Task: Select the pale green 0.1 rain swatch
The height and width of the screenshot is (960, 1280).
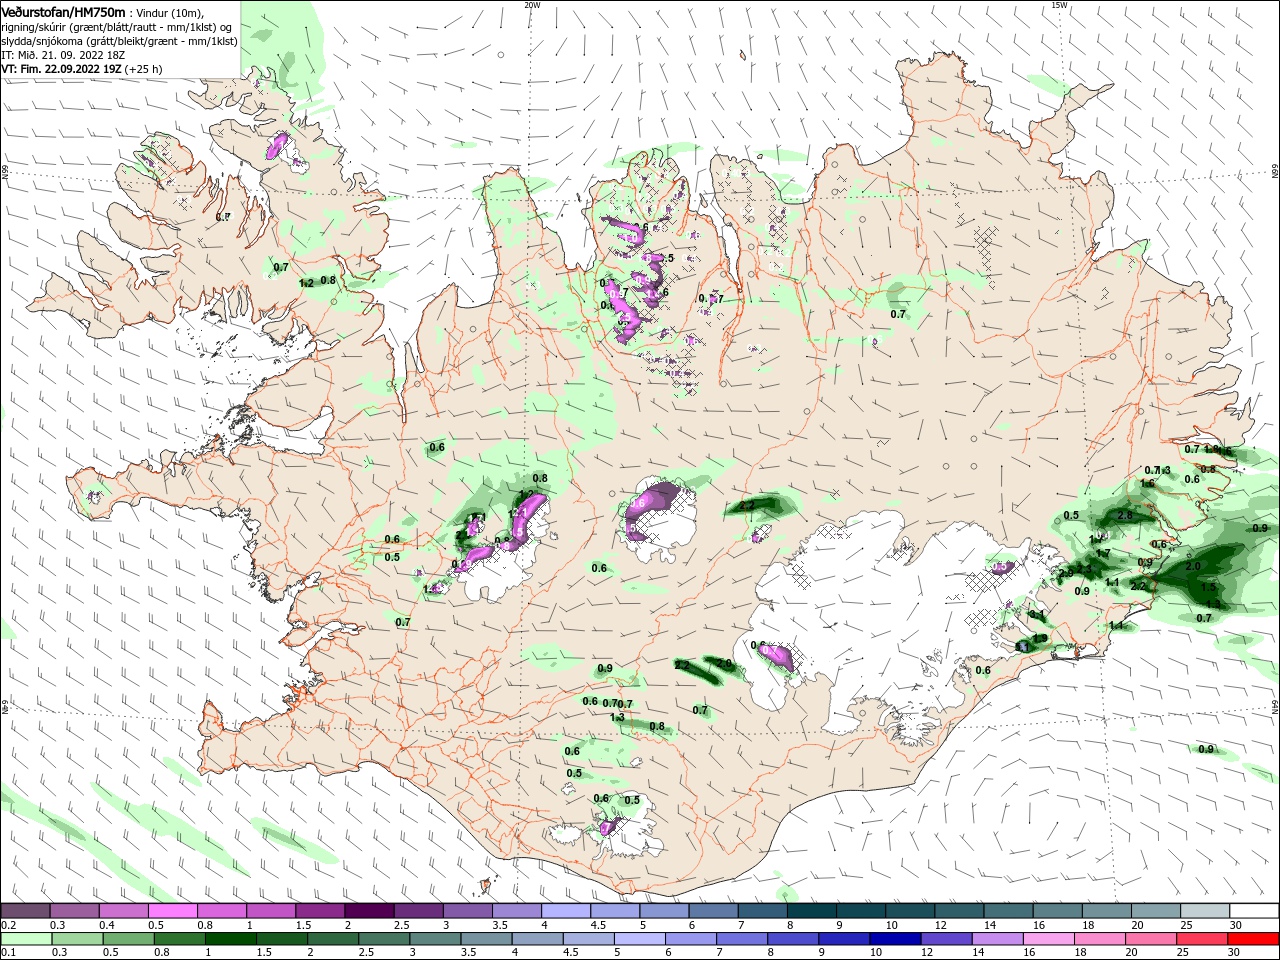Action: pos(27,939)
